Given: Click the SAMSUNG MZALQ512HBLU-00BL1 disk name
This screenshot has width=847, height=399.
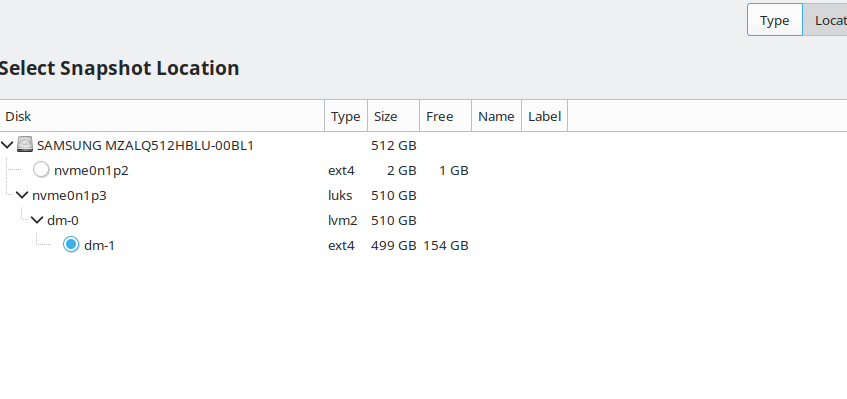Looking at the screenshot, I should [x=145, y=146].
